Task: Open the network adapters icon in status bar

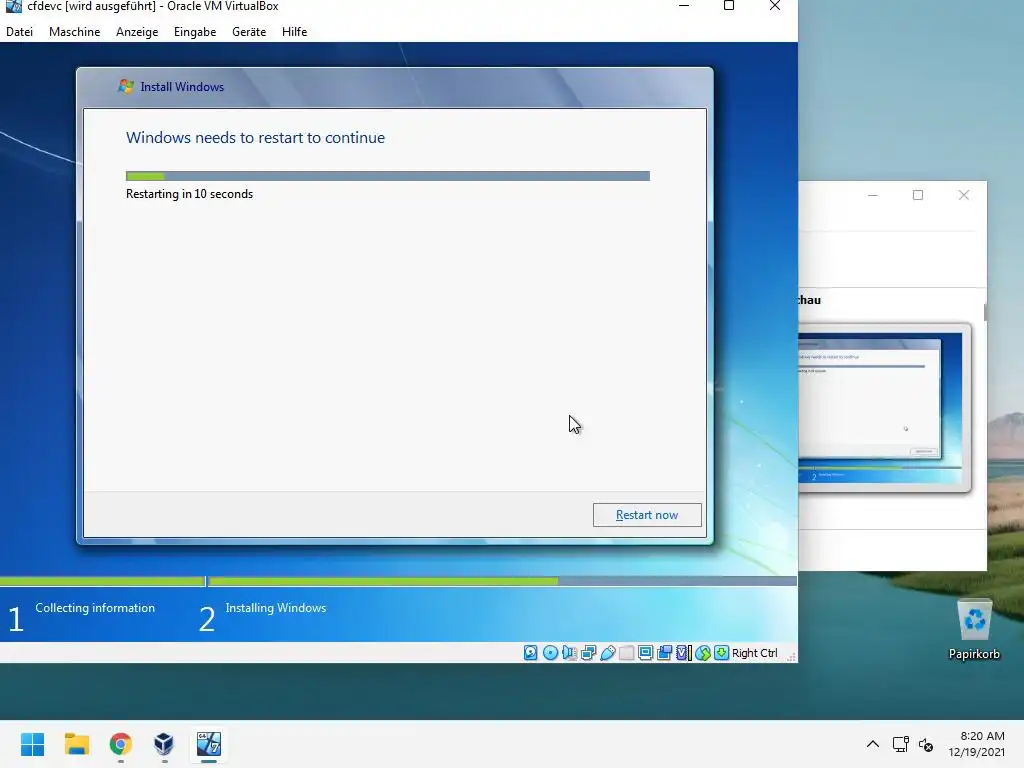Action: click(x=588, y=652)
